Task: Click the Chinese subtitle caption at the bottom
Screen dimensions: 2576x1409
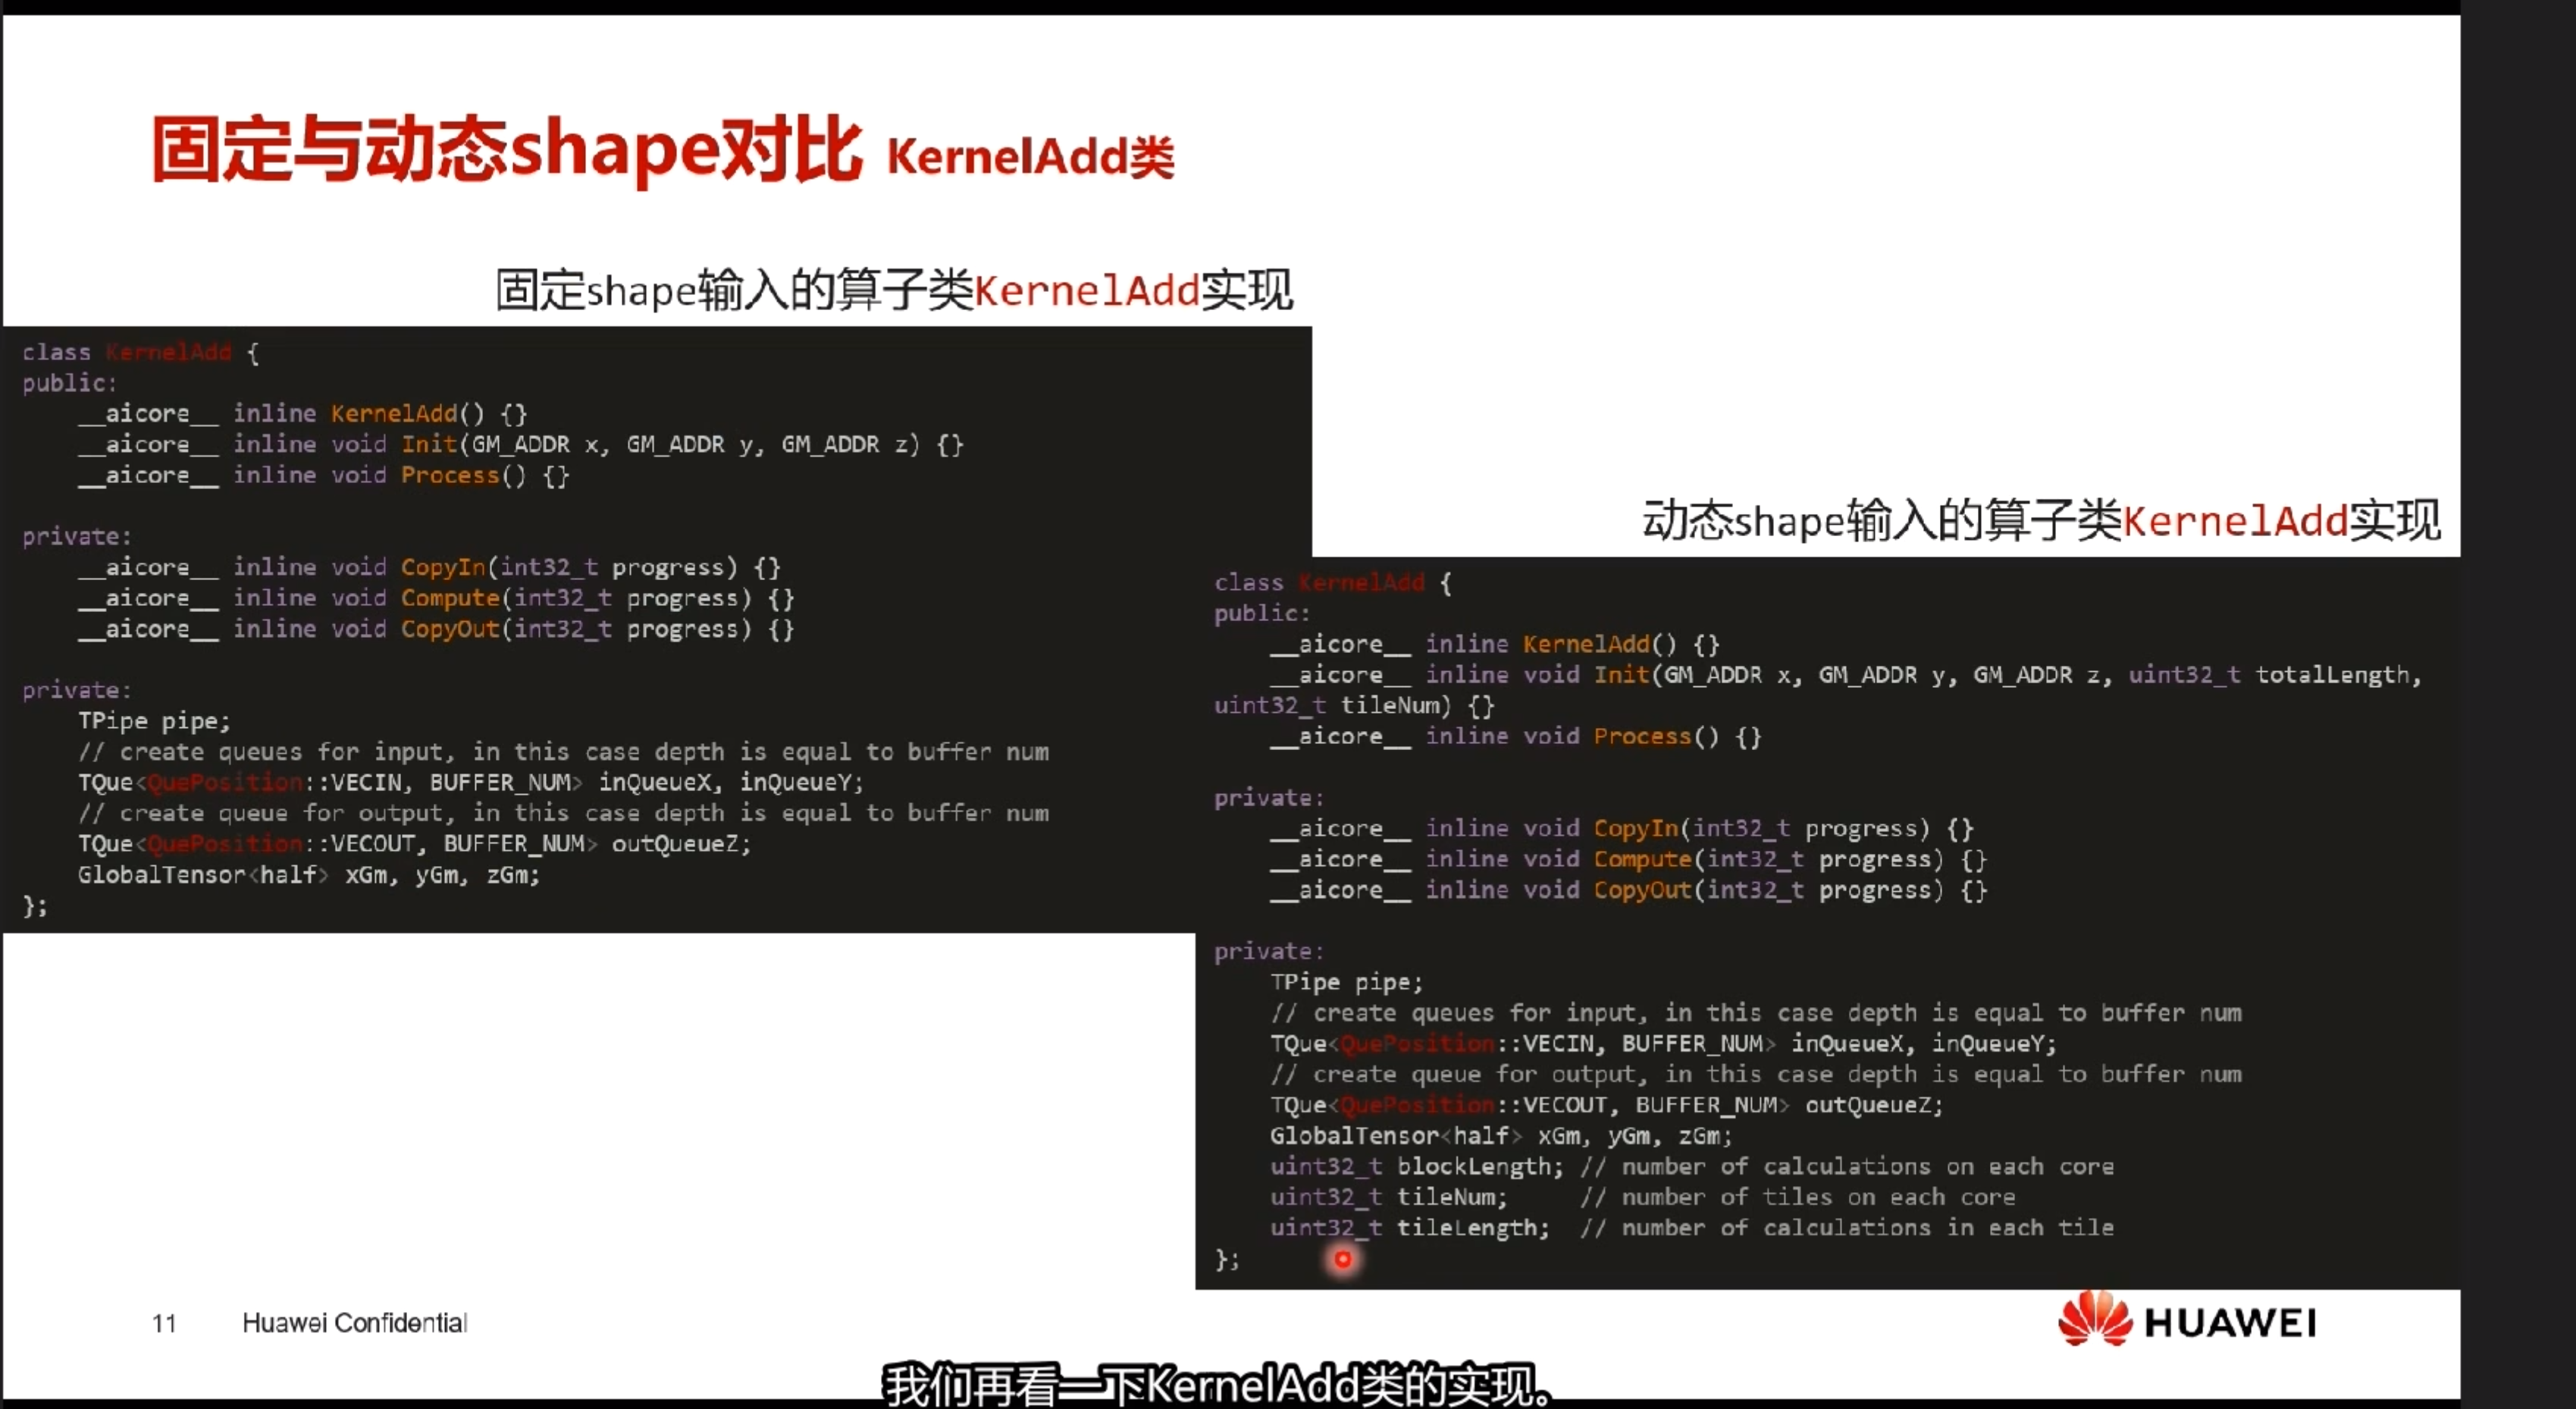Action: (x=1216, y=1385)
